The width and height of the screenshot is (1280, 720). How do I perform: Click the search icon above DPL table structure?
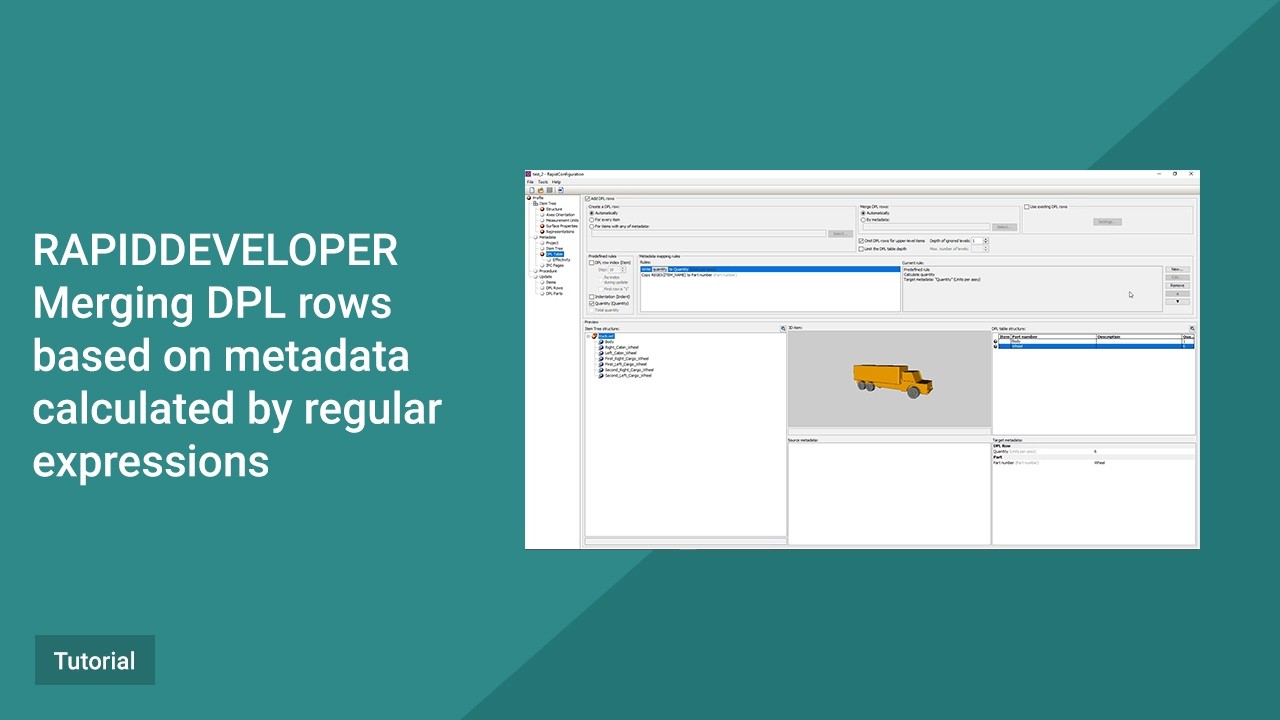point(1192,328)
